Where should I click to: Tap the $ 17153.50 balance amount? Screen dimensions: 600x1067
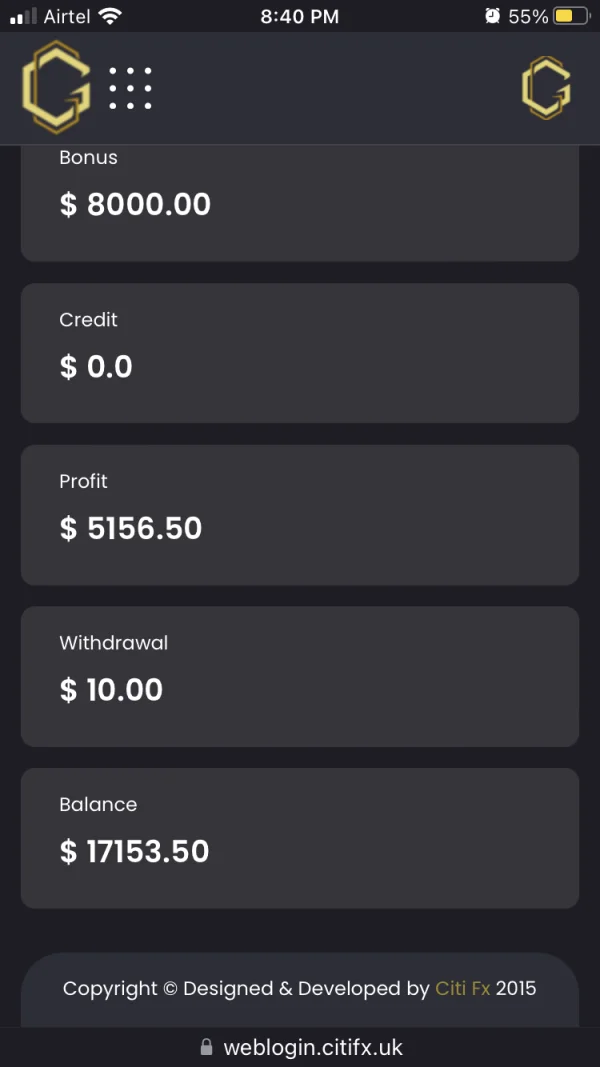[135, 852]
